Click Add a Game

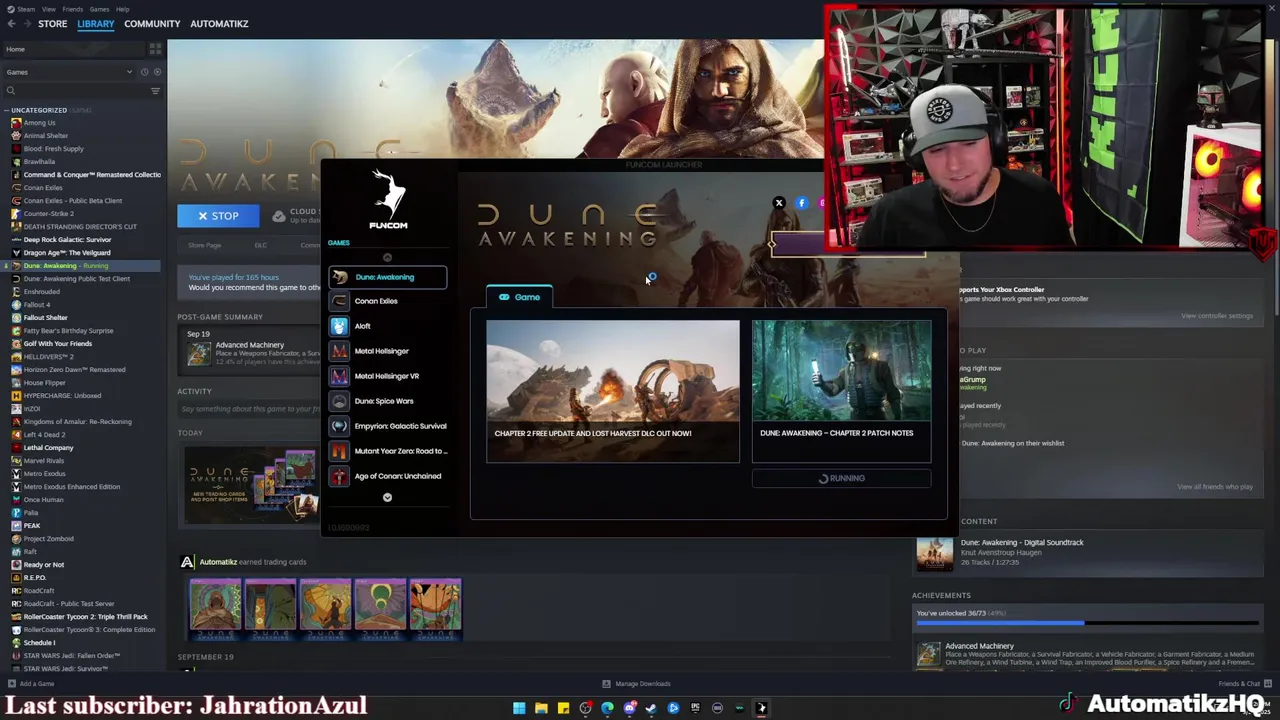pos(30,684)
